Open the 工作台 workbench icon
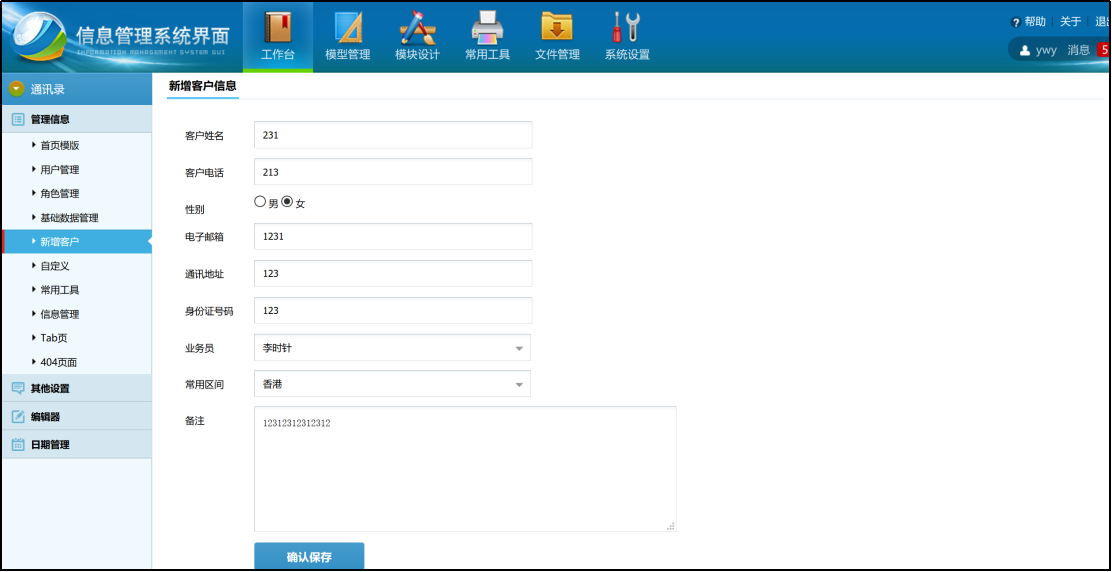This screenshot has height=572, width=1112. (277, 27)
